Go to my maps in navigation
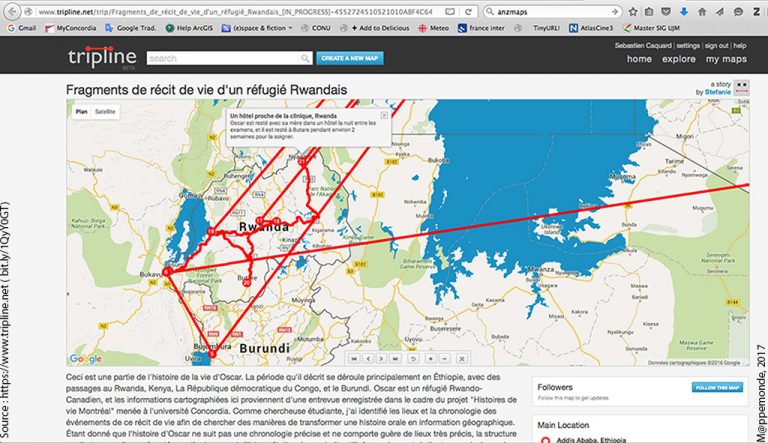The image size is (768, 443). (728, 59)
